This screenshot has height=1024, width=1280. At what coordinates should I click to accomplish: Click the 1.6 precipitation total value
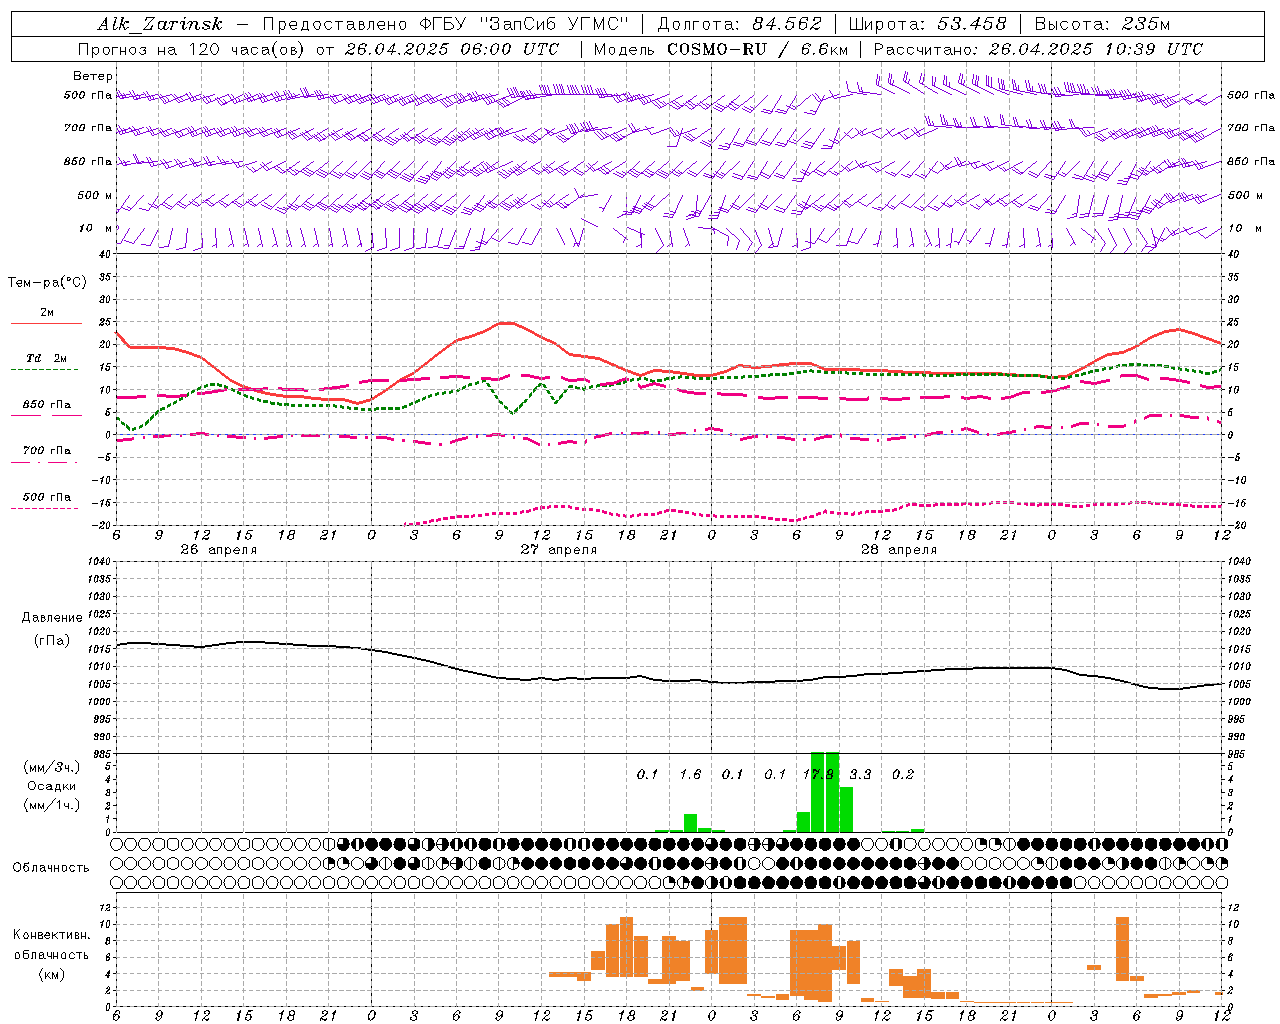point(690,775)
